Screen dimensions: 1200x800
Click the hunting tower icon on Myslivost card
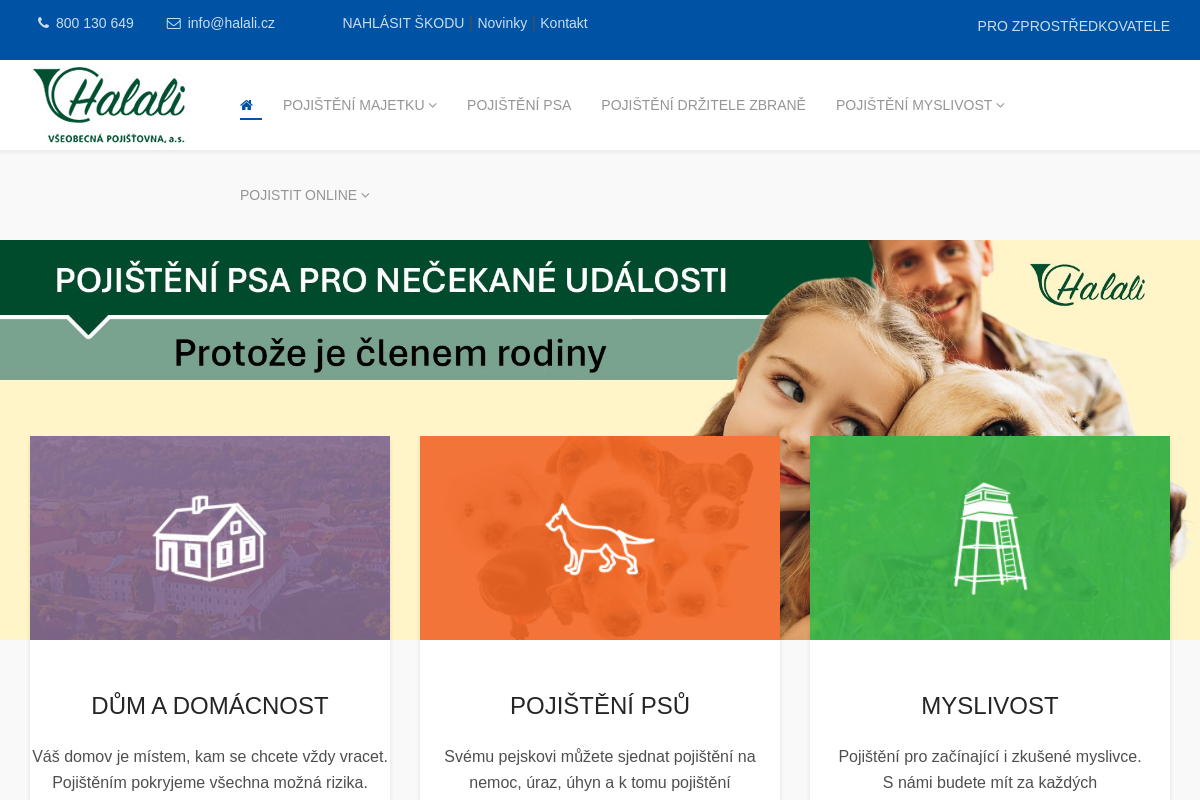point(990,538)
